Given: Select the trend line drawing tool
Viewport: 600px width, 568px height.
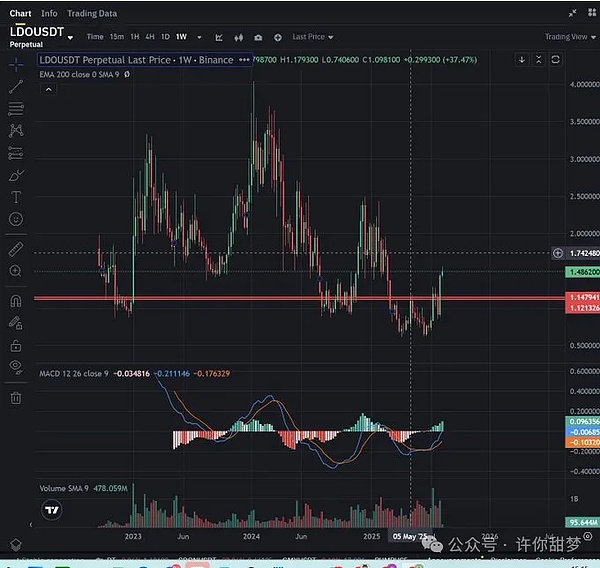Looking at the screenshot, I should pos(16,86).
